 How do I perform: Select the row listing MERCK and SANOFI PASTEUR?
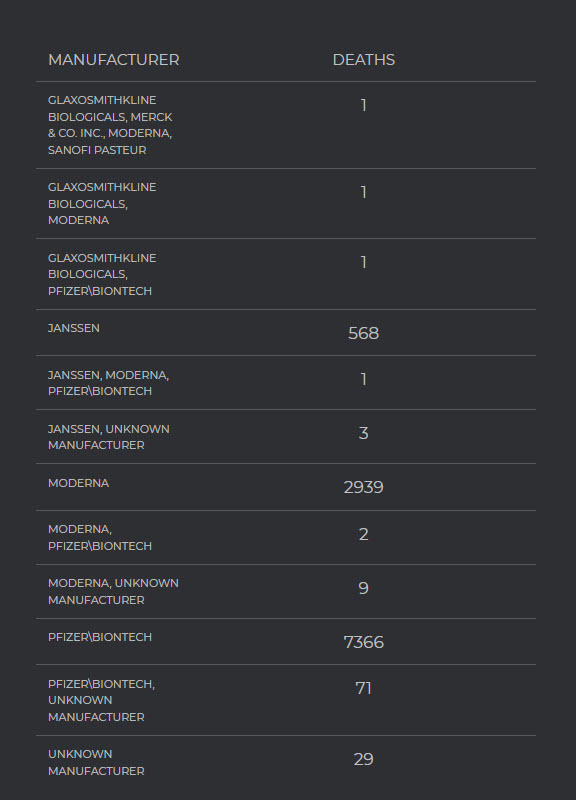click(x=286, y=125)
